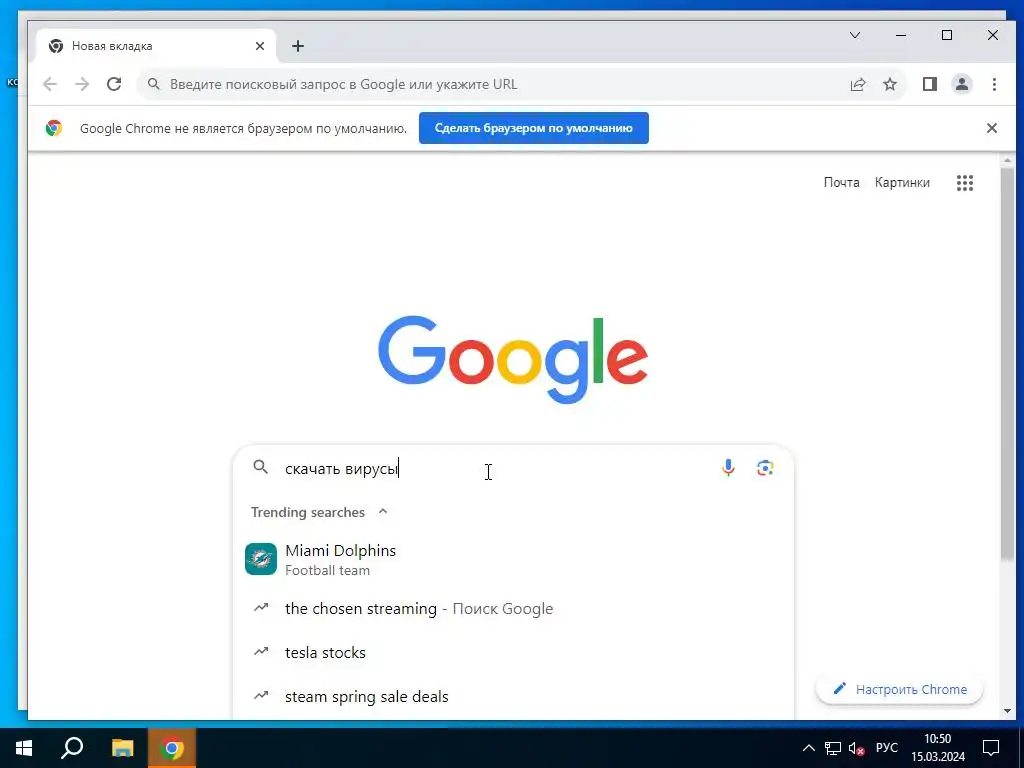Switch input language РУС

[x=886, y=748]
